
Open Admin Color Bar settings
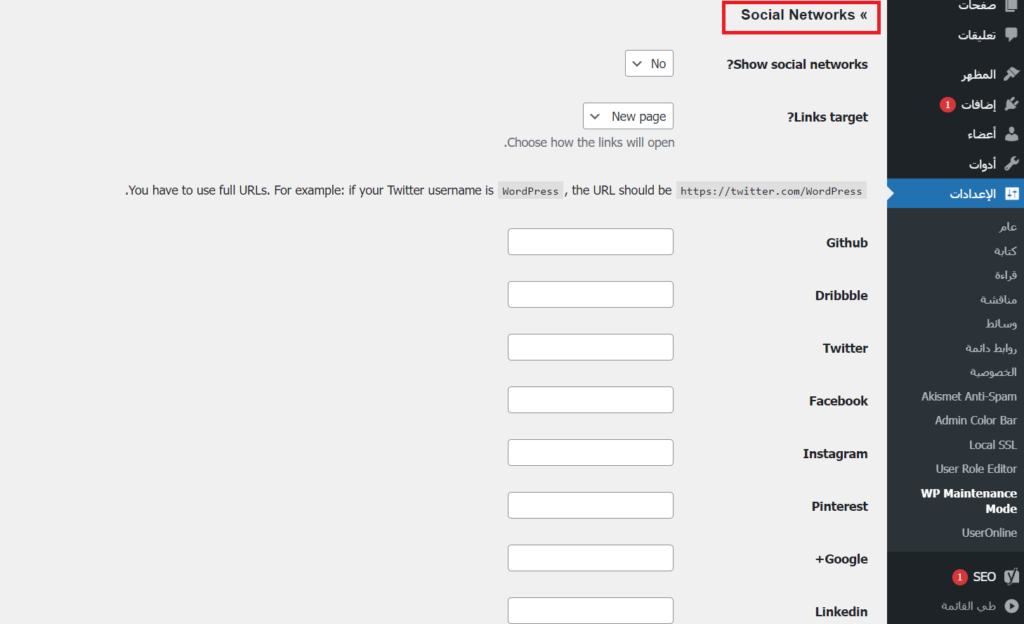tap(975, 420)
